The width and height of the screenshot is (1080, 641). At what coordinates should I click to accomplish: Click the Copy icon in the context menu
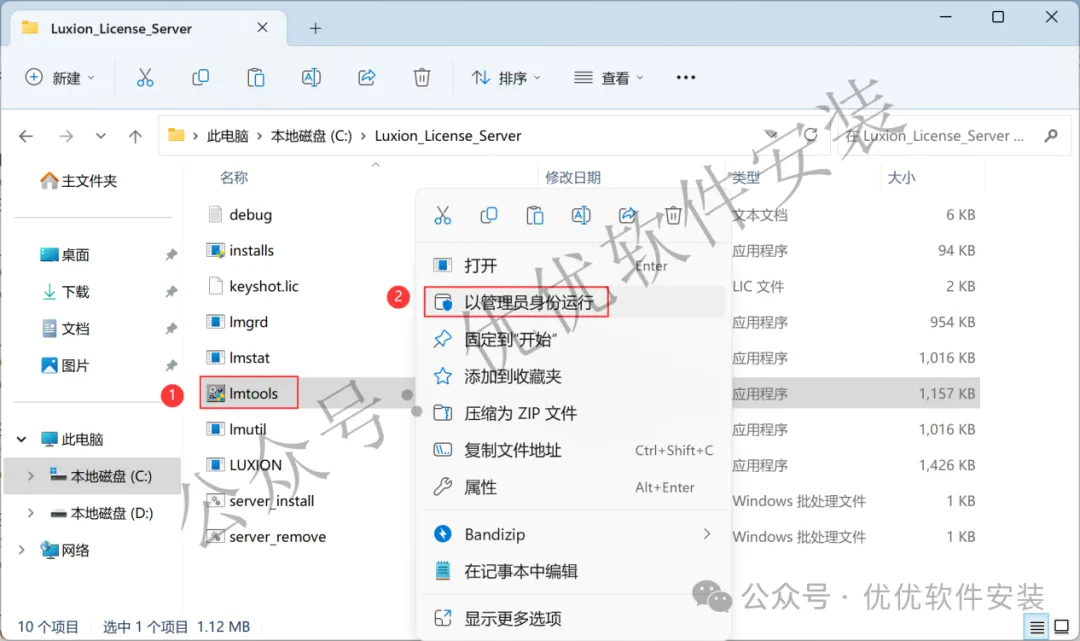[x=489, y=216]
